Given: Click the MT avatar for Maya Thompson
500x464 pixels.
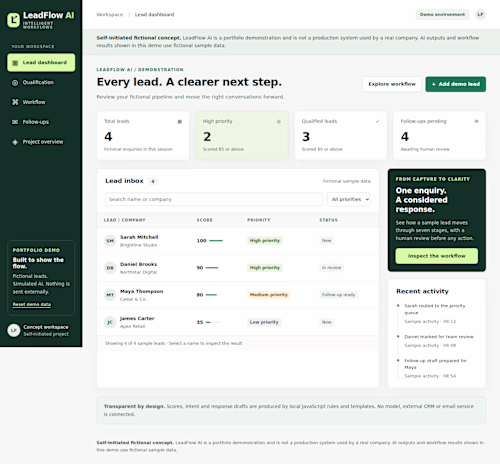Looking at the screenshot, I should 110,295.
